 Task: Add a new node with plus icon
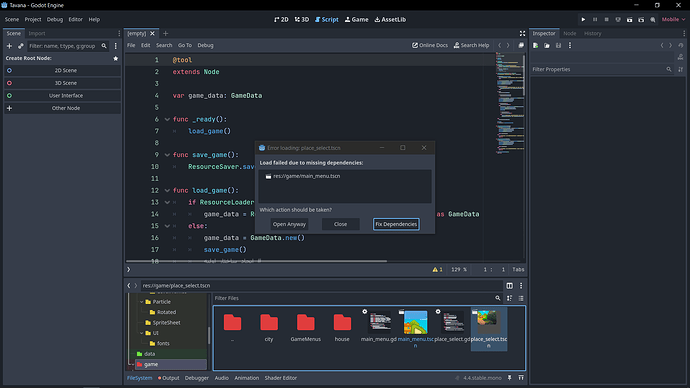pos(9,46)
